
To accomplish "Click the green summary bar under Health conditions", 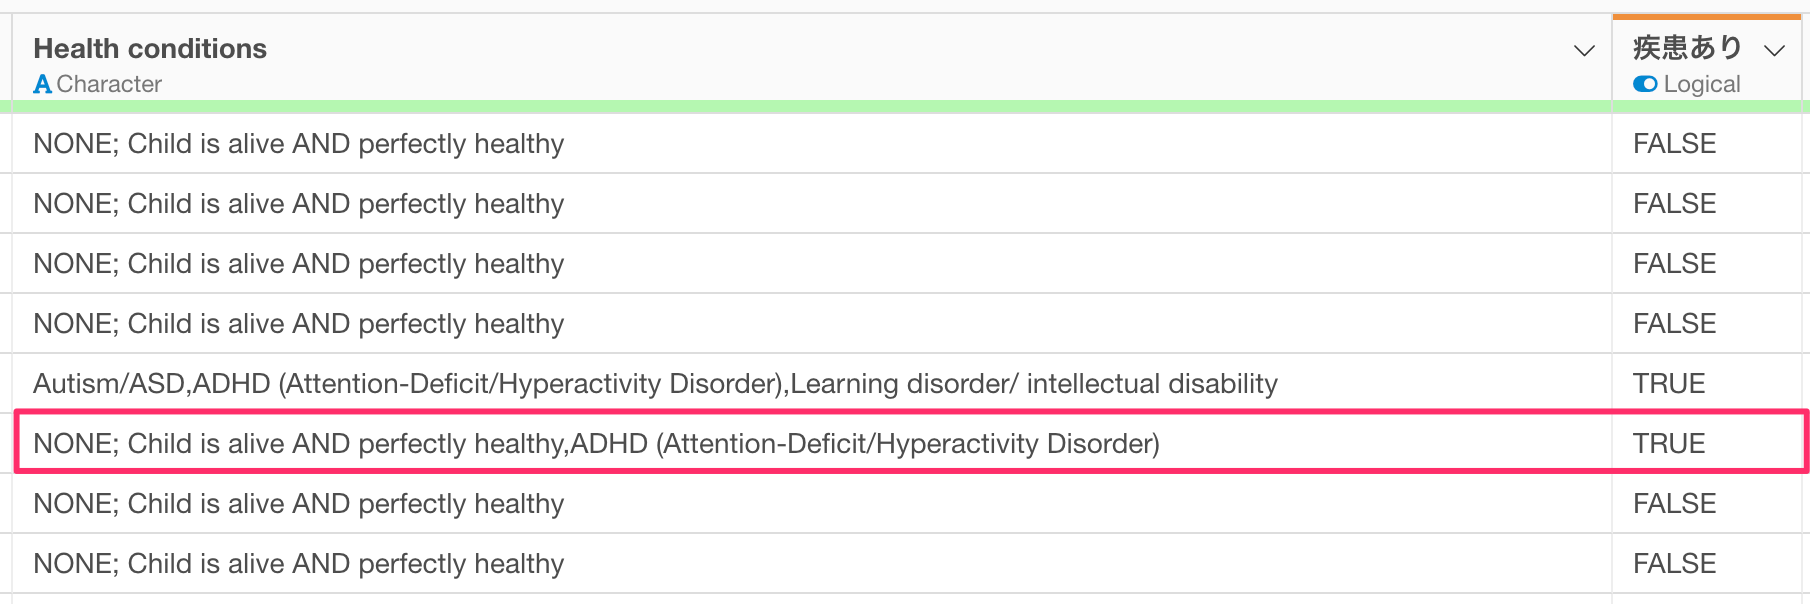I will [x=812, y=106].
